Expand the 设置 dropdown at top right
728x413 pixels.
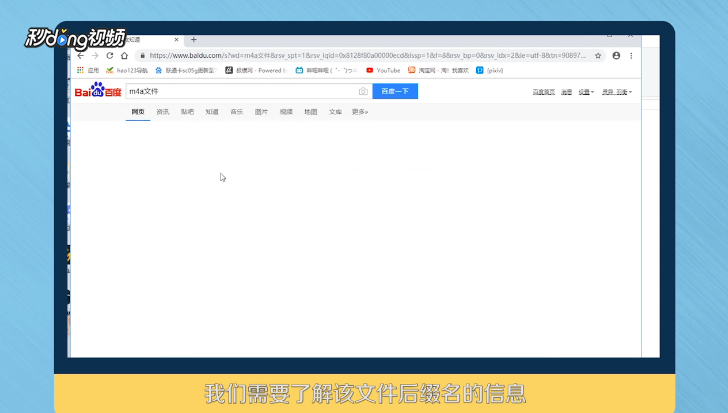click(x=586, y=92)
